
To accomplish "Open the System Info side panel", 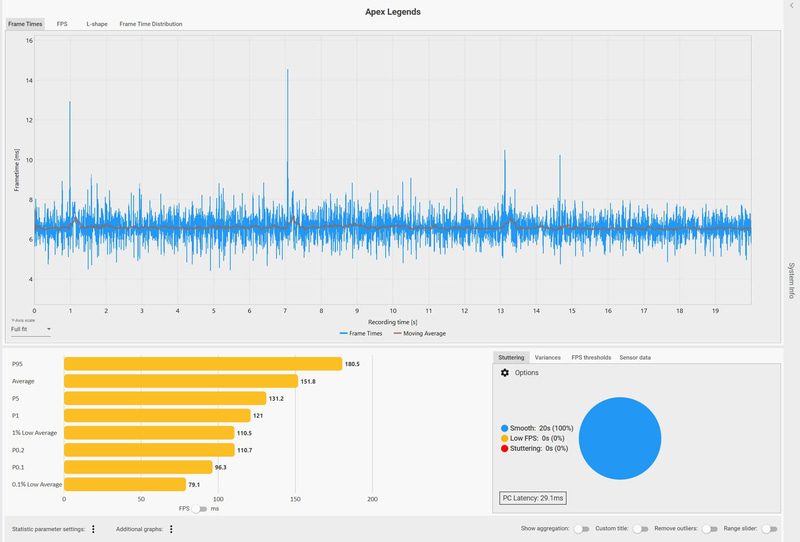I will [791, 281].
